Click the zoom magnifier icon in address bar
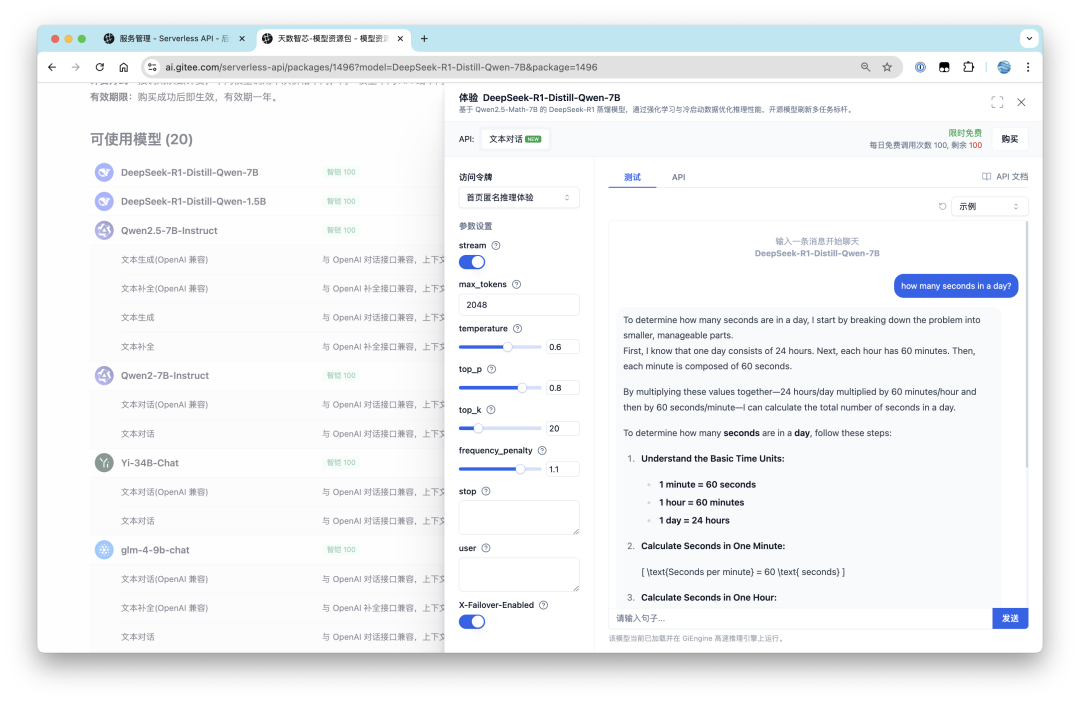This screenshot has width=1080, height=702. 865,67
